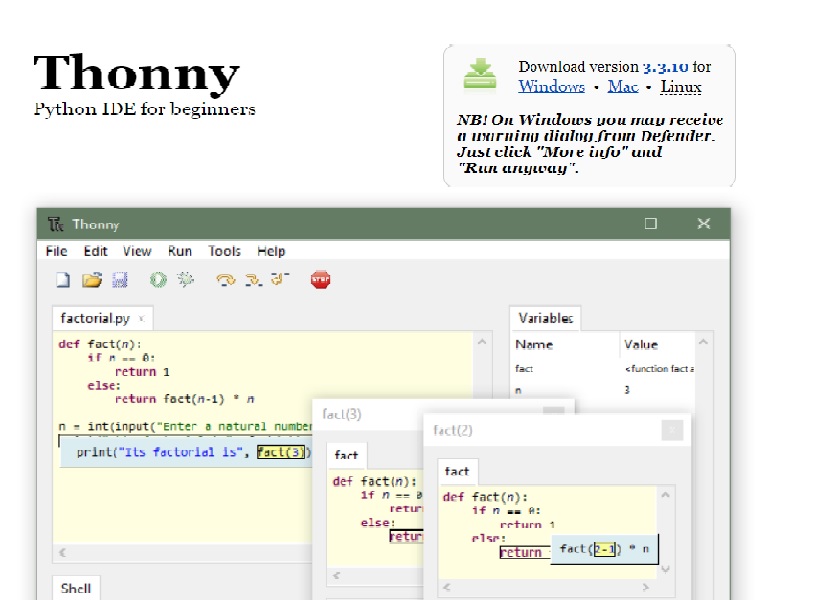Click the Save floppy disk icon

(x=120, y=280)
